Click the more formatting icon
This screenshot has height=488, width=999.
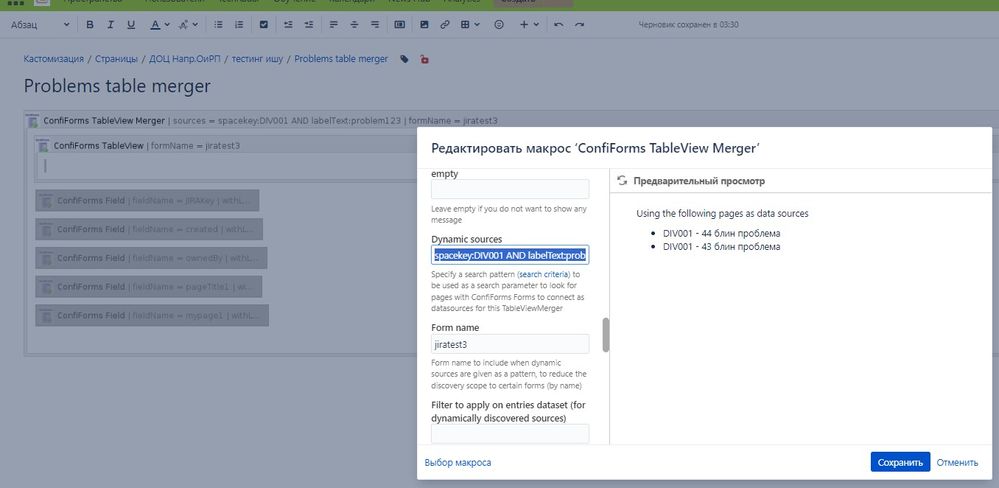pyautogui.click(x=183, y=25)
